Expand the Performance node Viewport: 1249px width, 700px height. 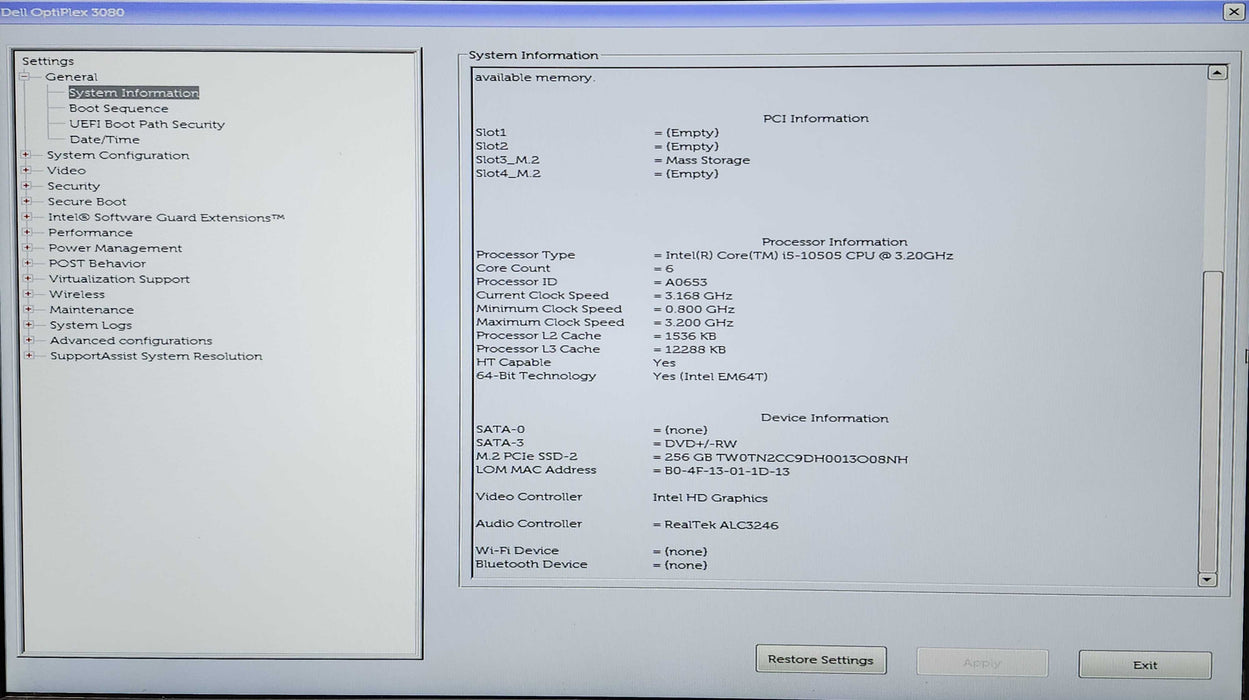28,232
